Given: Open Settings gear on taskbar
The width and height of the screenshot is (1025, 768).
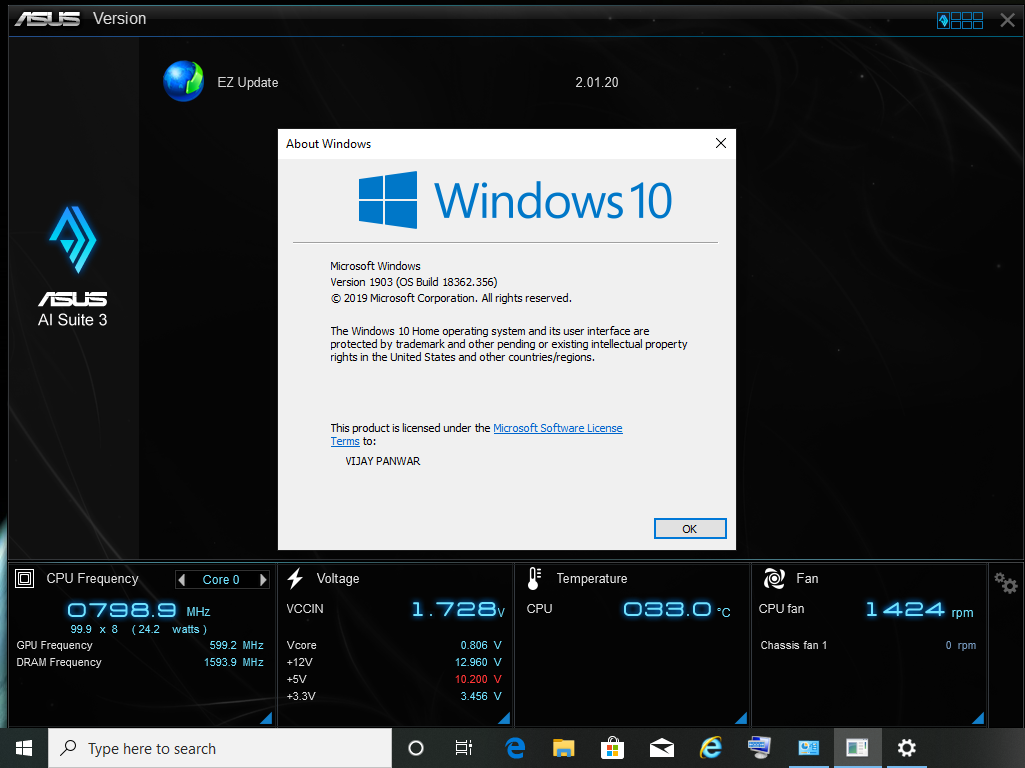Looking at the screenshot, I should tap(906, 748).
